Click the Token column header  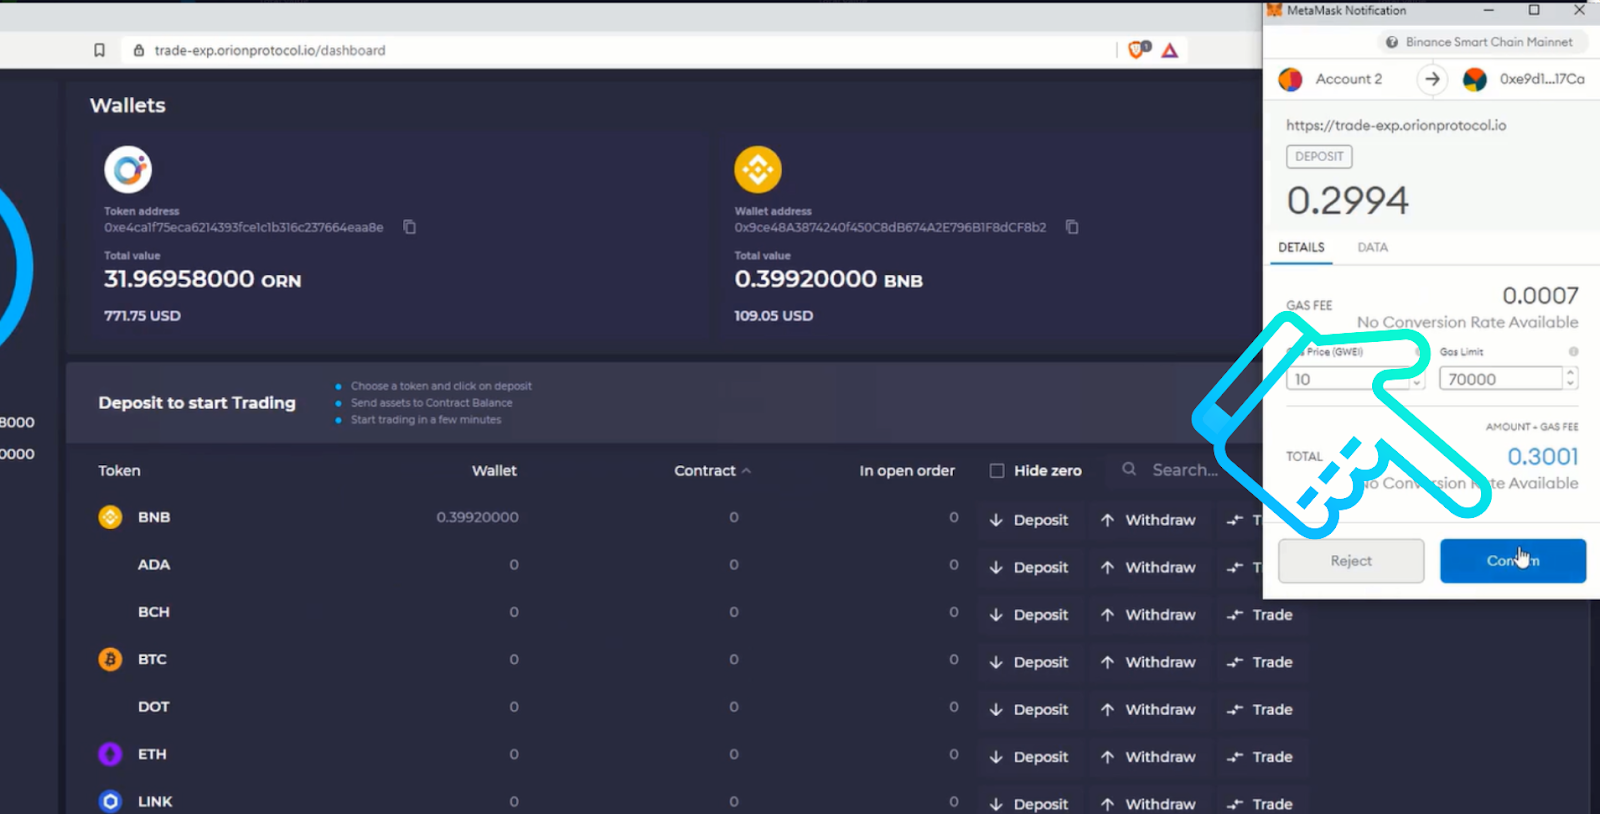(119, 470)
